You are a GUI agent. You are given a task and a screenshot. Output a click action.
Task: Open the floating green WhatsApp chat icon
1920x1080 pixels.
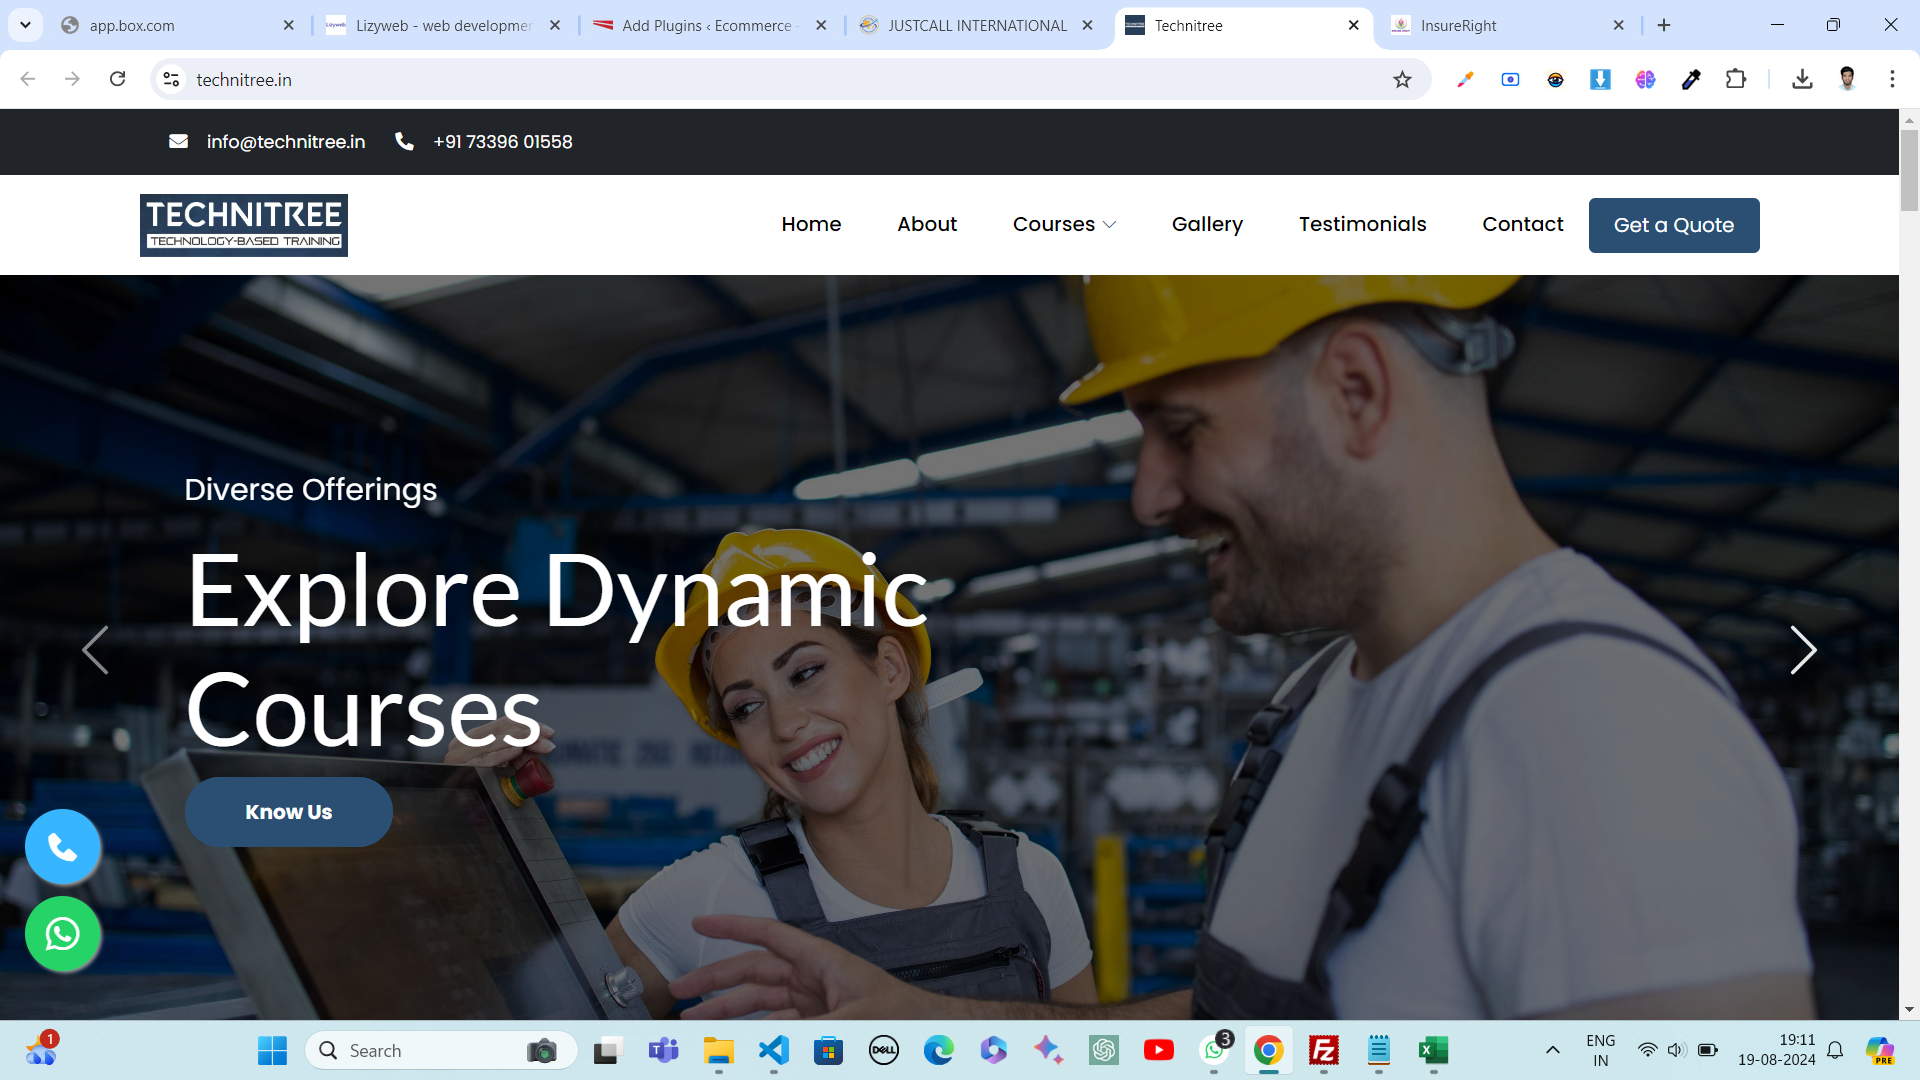tap(62, 934)
